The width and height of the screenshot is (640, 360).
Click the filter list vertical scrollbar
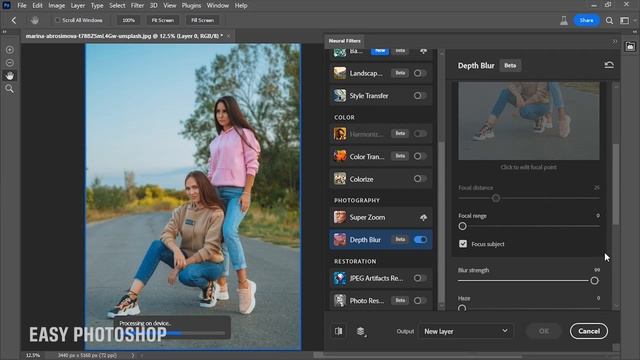(441, 223)
